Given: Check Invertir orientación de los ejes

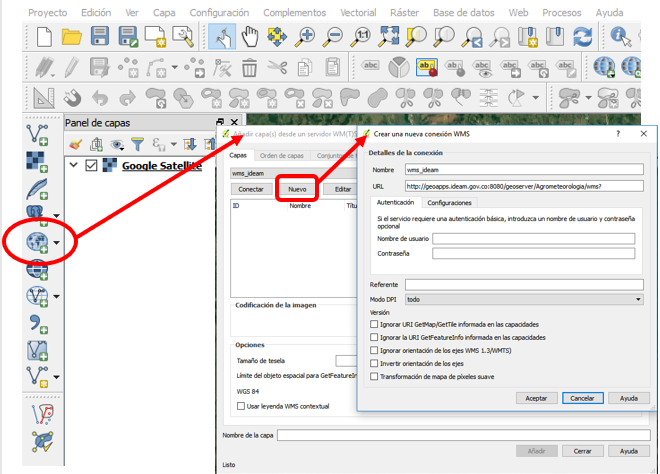Looking at the screenshot, I should pos(374,363).
